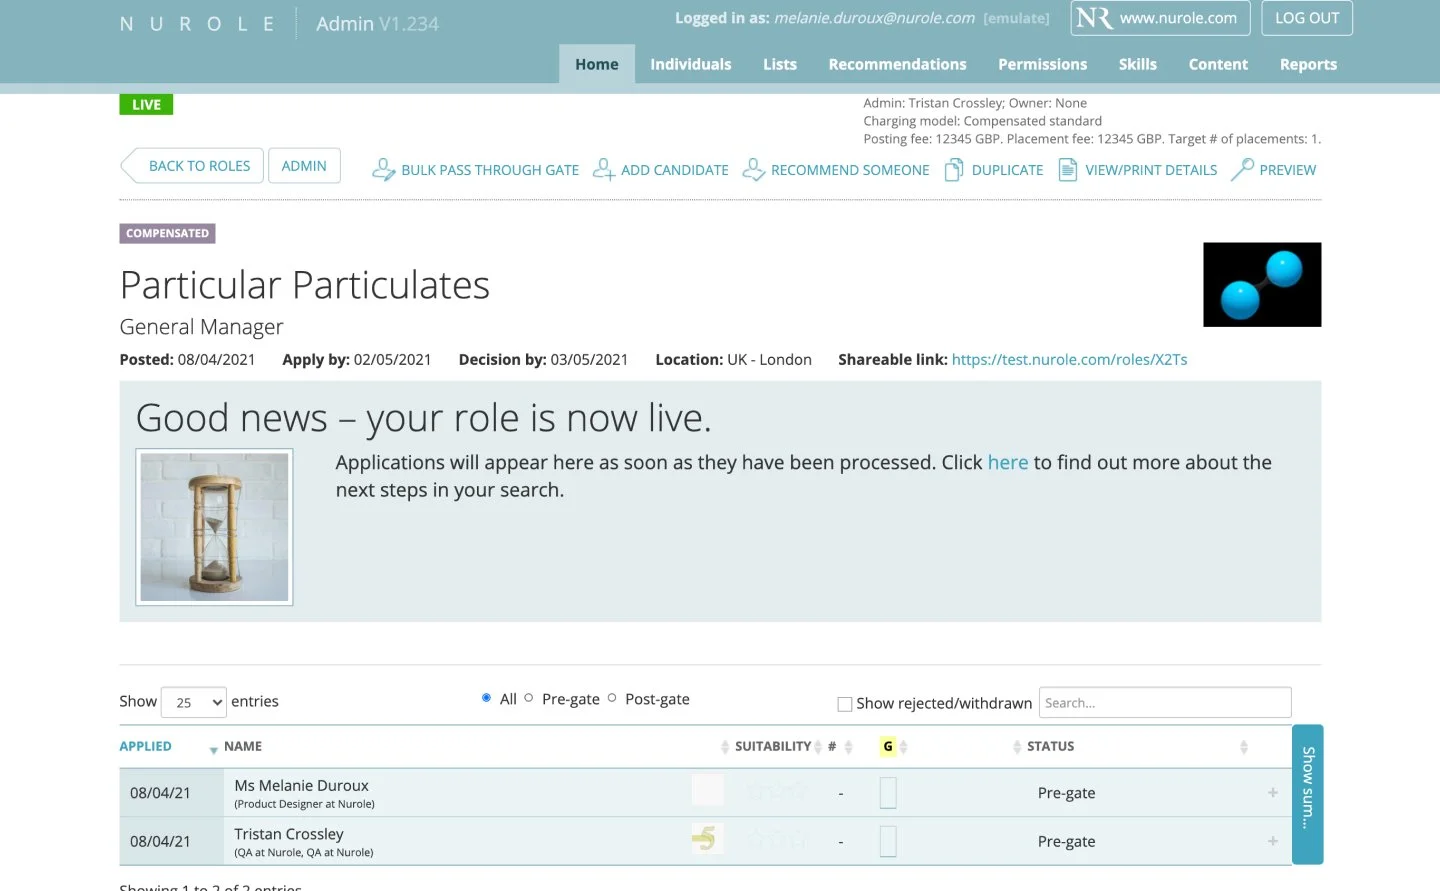Viewport: 1440px width, 891px height.
Task: Select the All radio button
Action: [486, 698]
